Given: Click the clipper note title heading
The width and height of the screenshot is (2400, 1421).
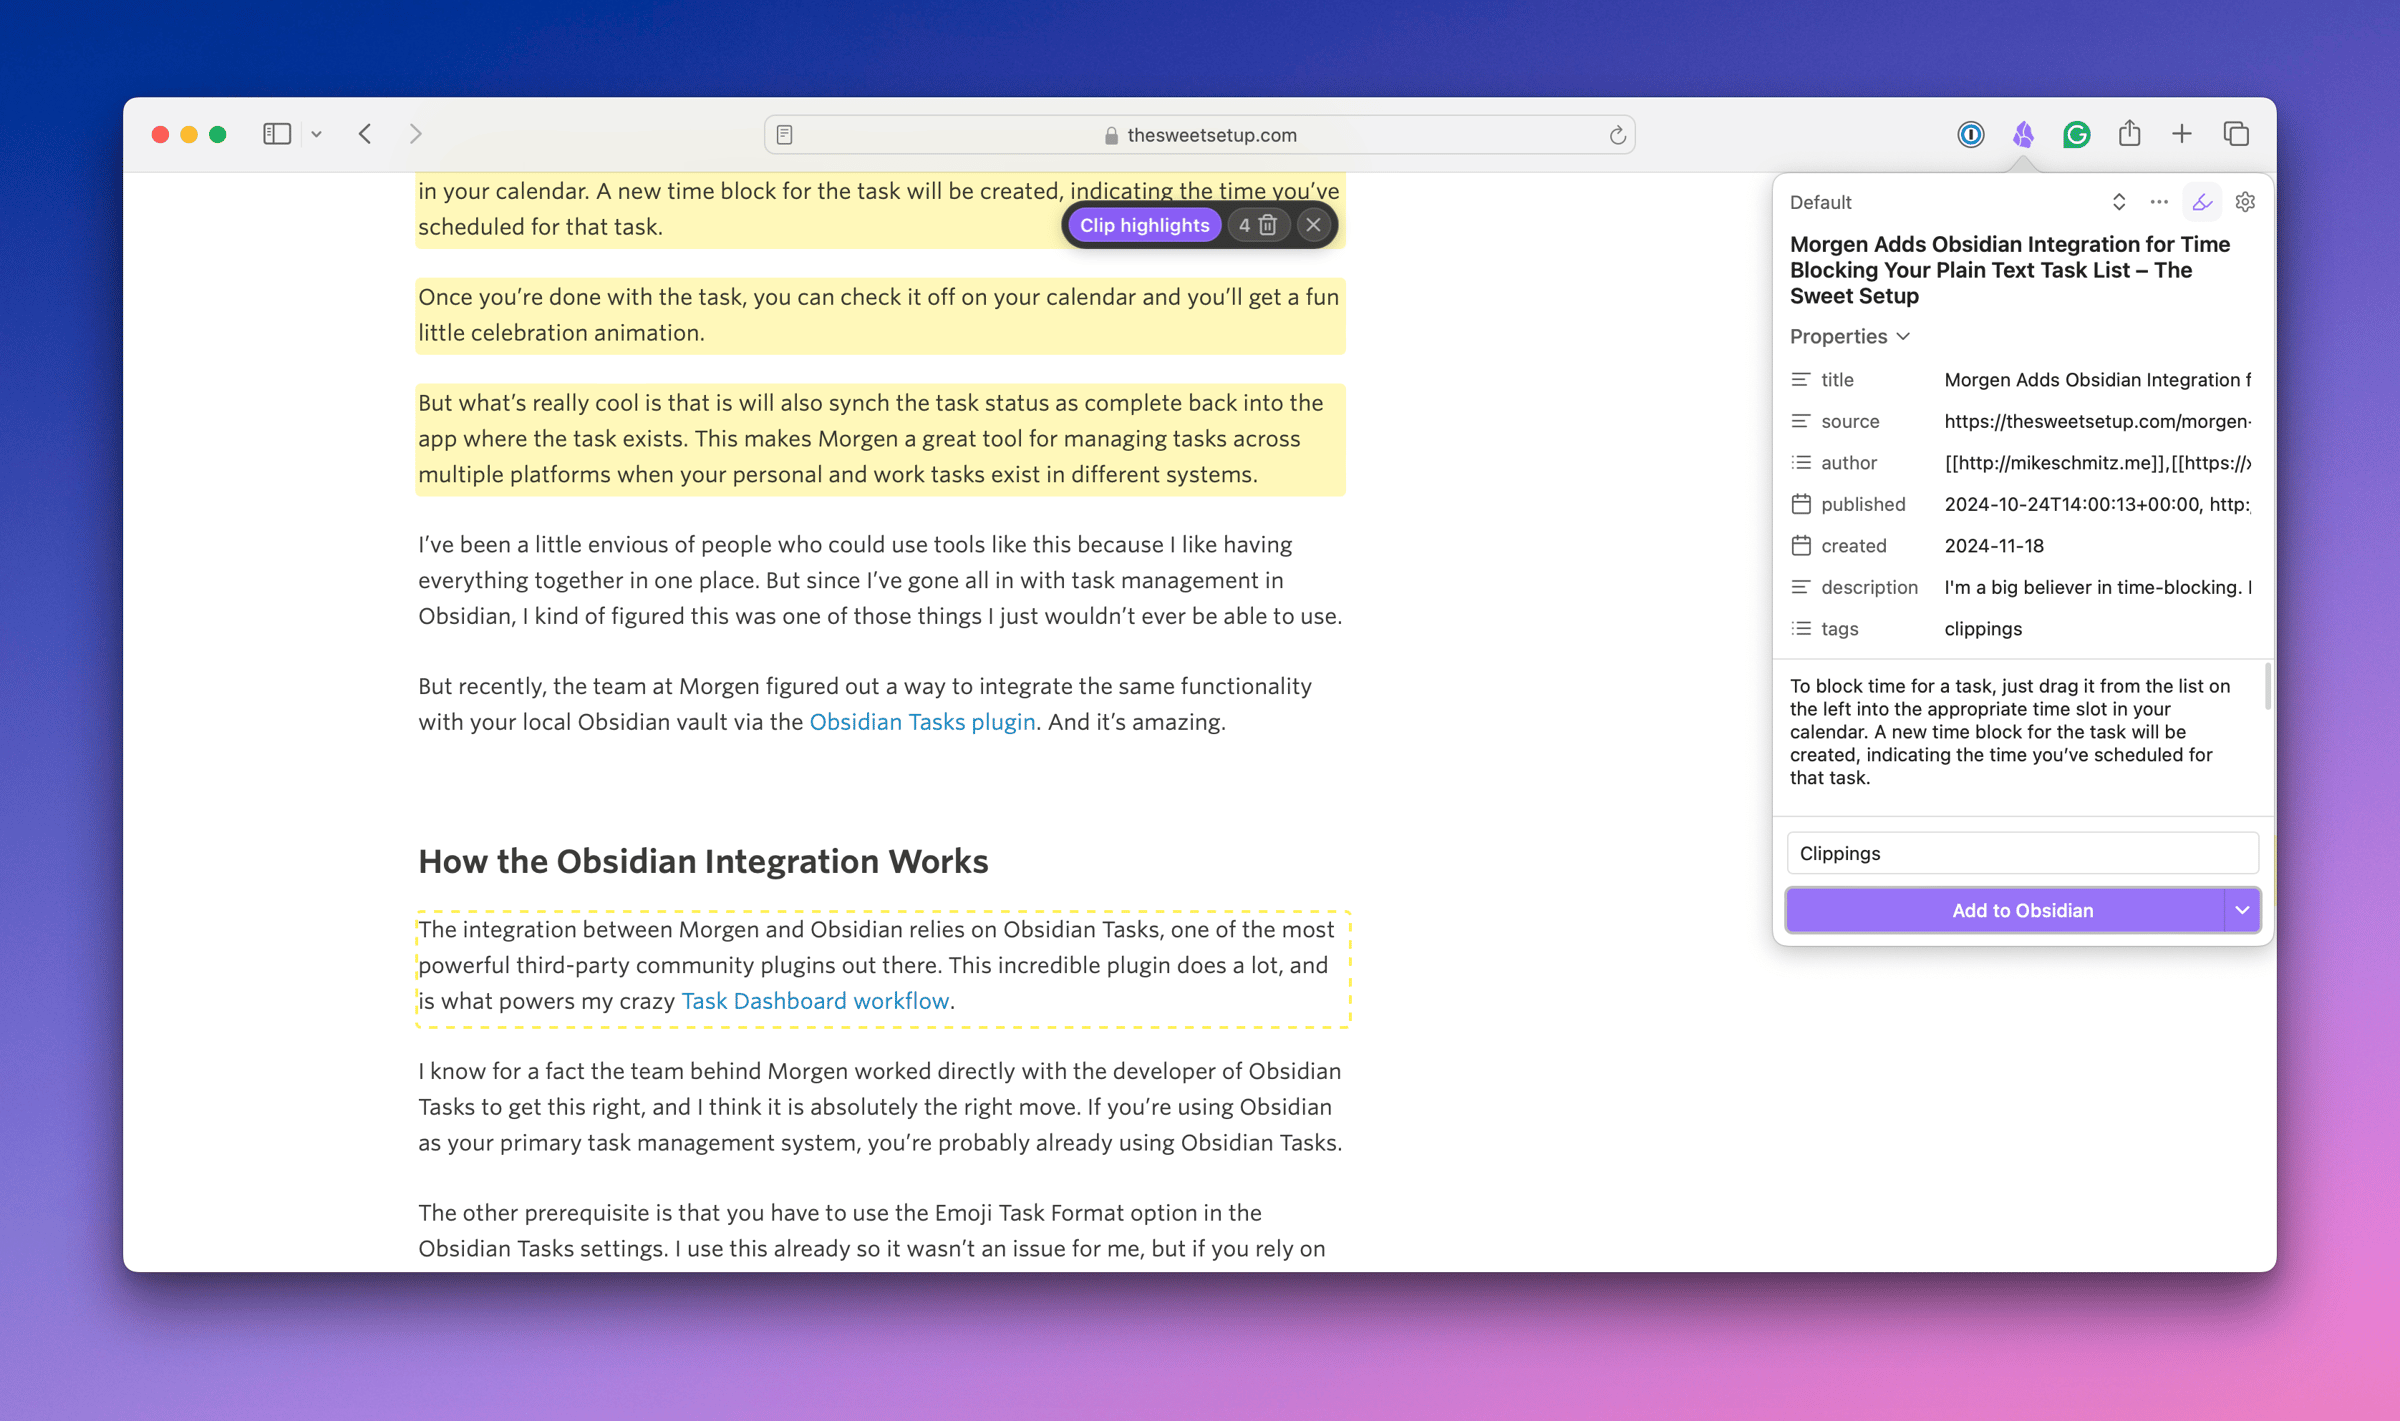Looking at the screenshot, I should point(2010,270).
